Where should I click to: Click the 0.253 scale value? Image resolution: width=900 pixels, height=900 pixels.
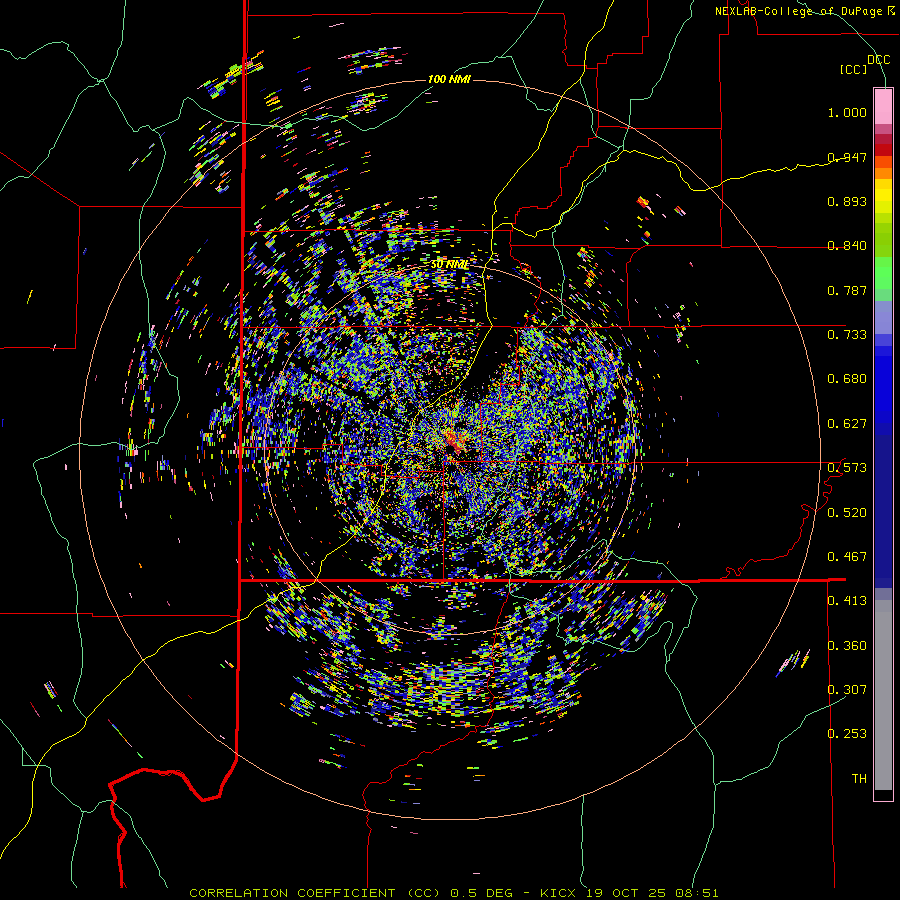pos(847,734)
